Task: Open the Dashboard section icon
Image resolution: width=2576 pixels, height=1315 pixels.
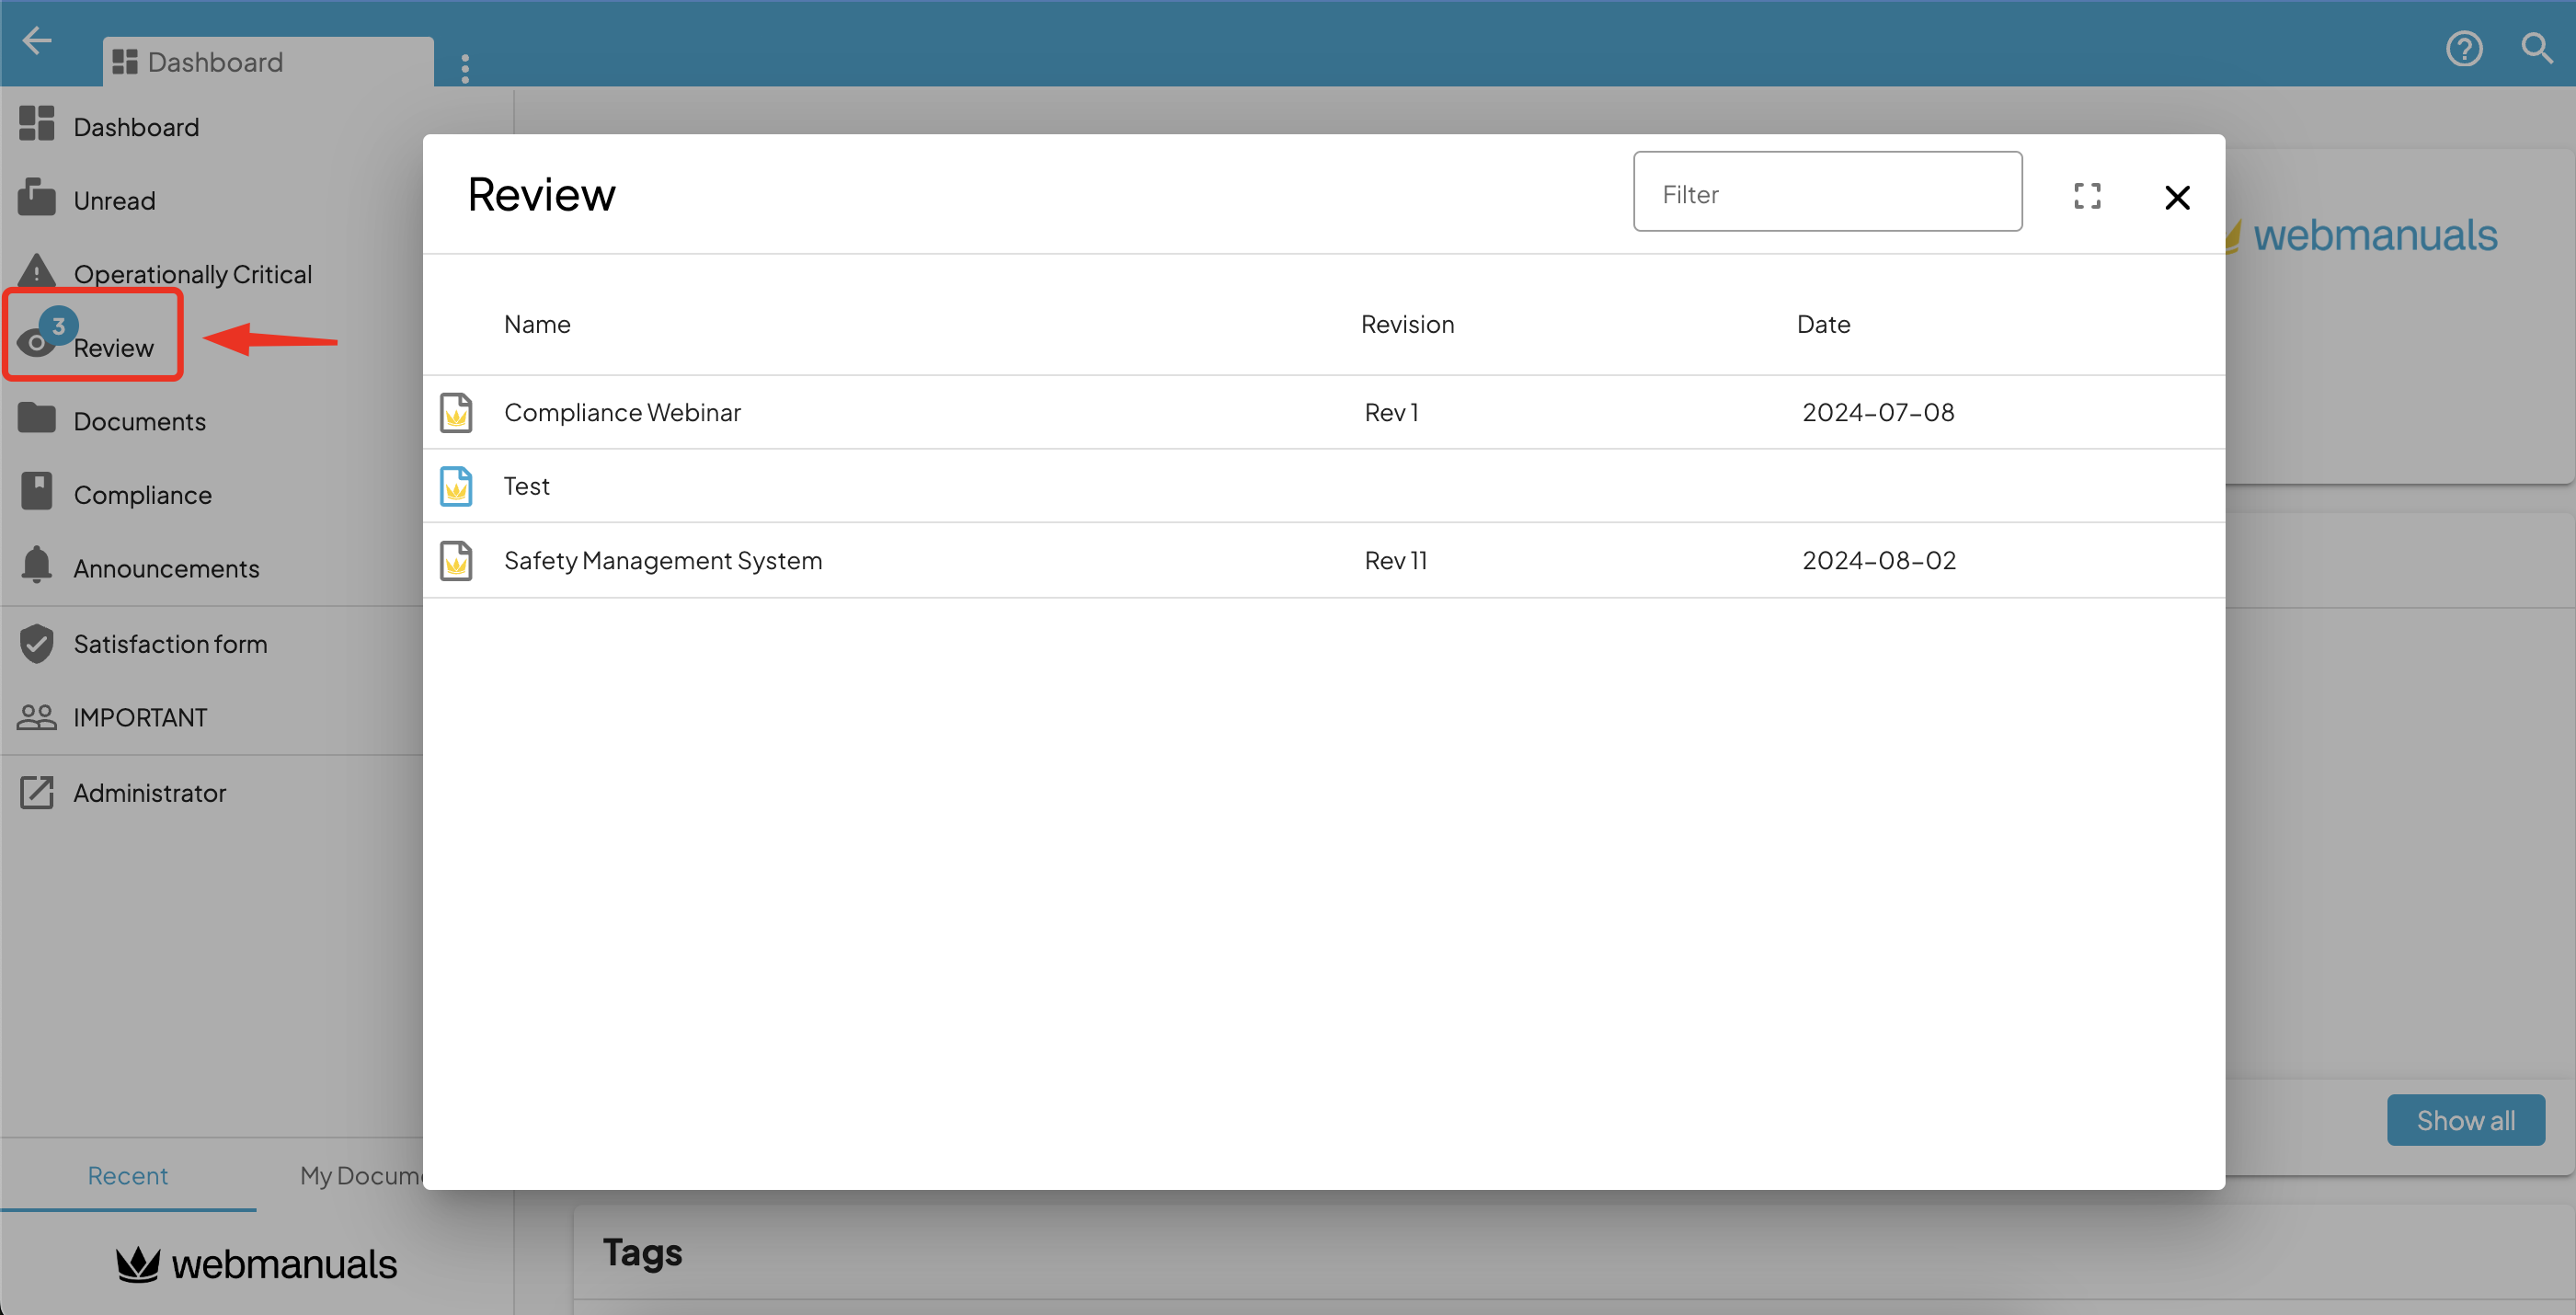Action: pyautogui.click(x=37, y=124)
